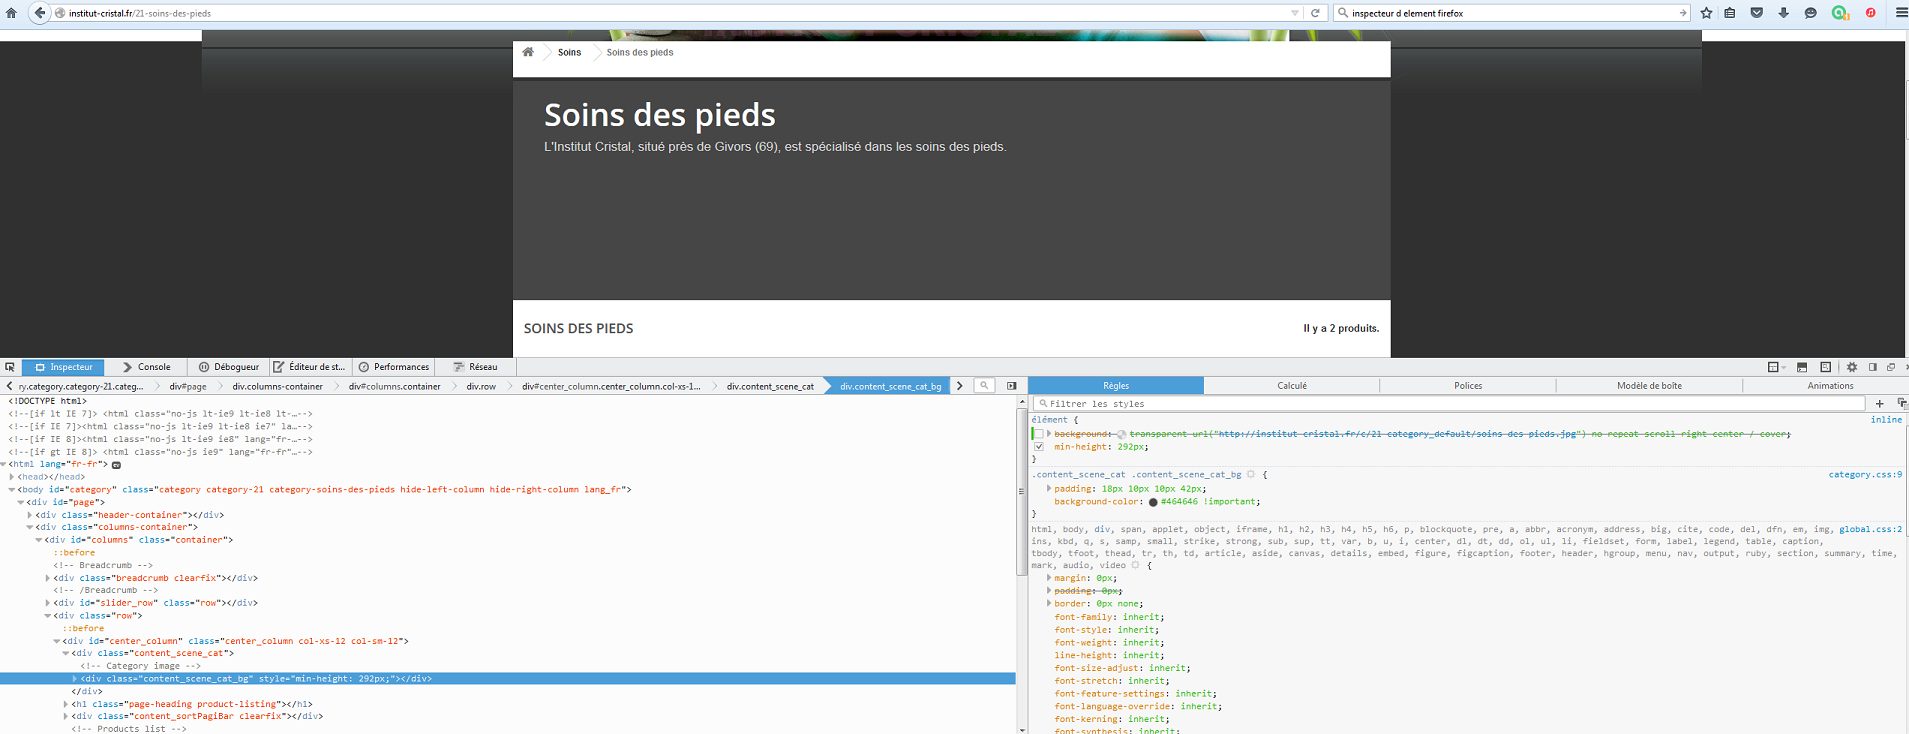
Task: Expand the slider_row div node
Action: (48, 603)
